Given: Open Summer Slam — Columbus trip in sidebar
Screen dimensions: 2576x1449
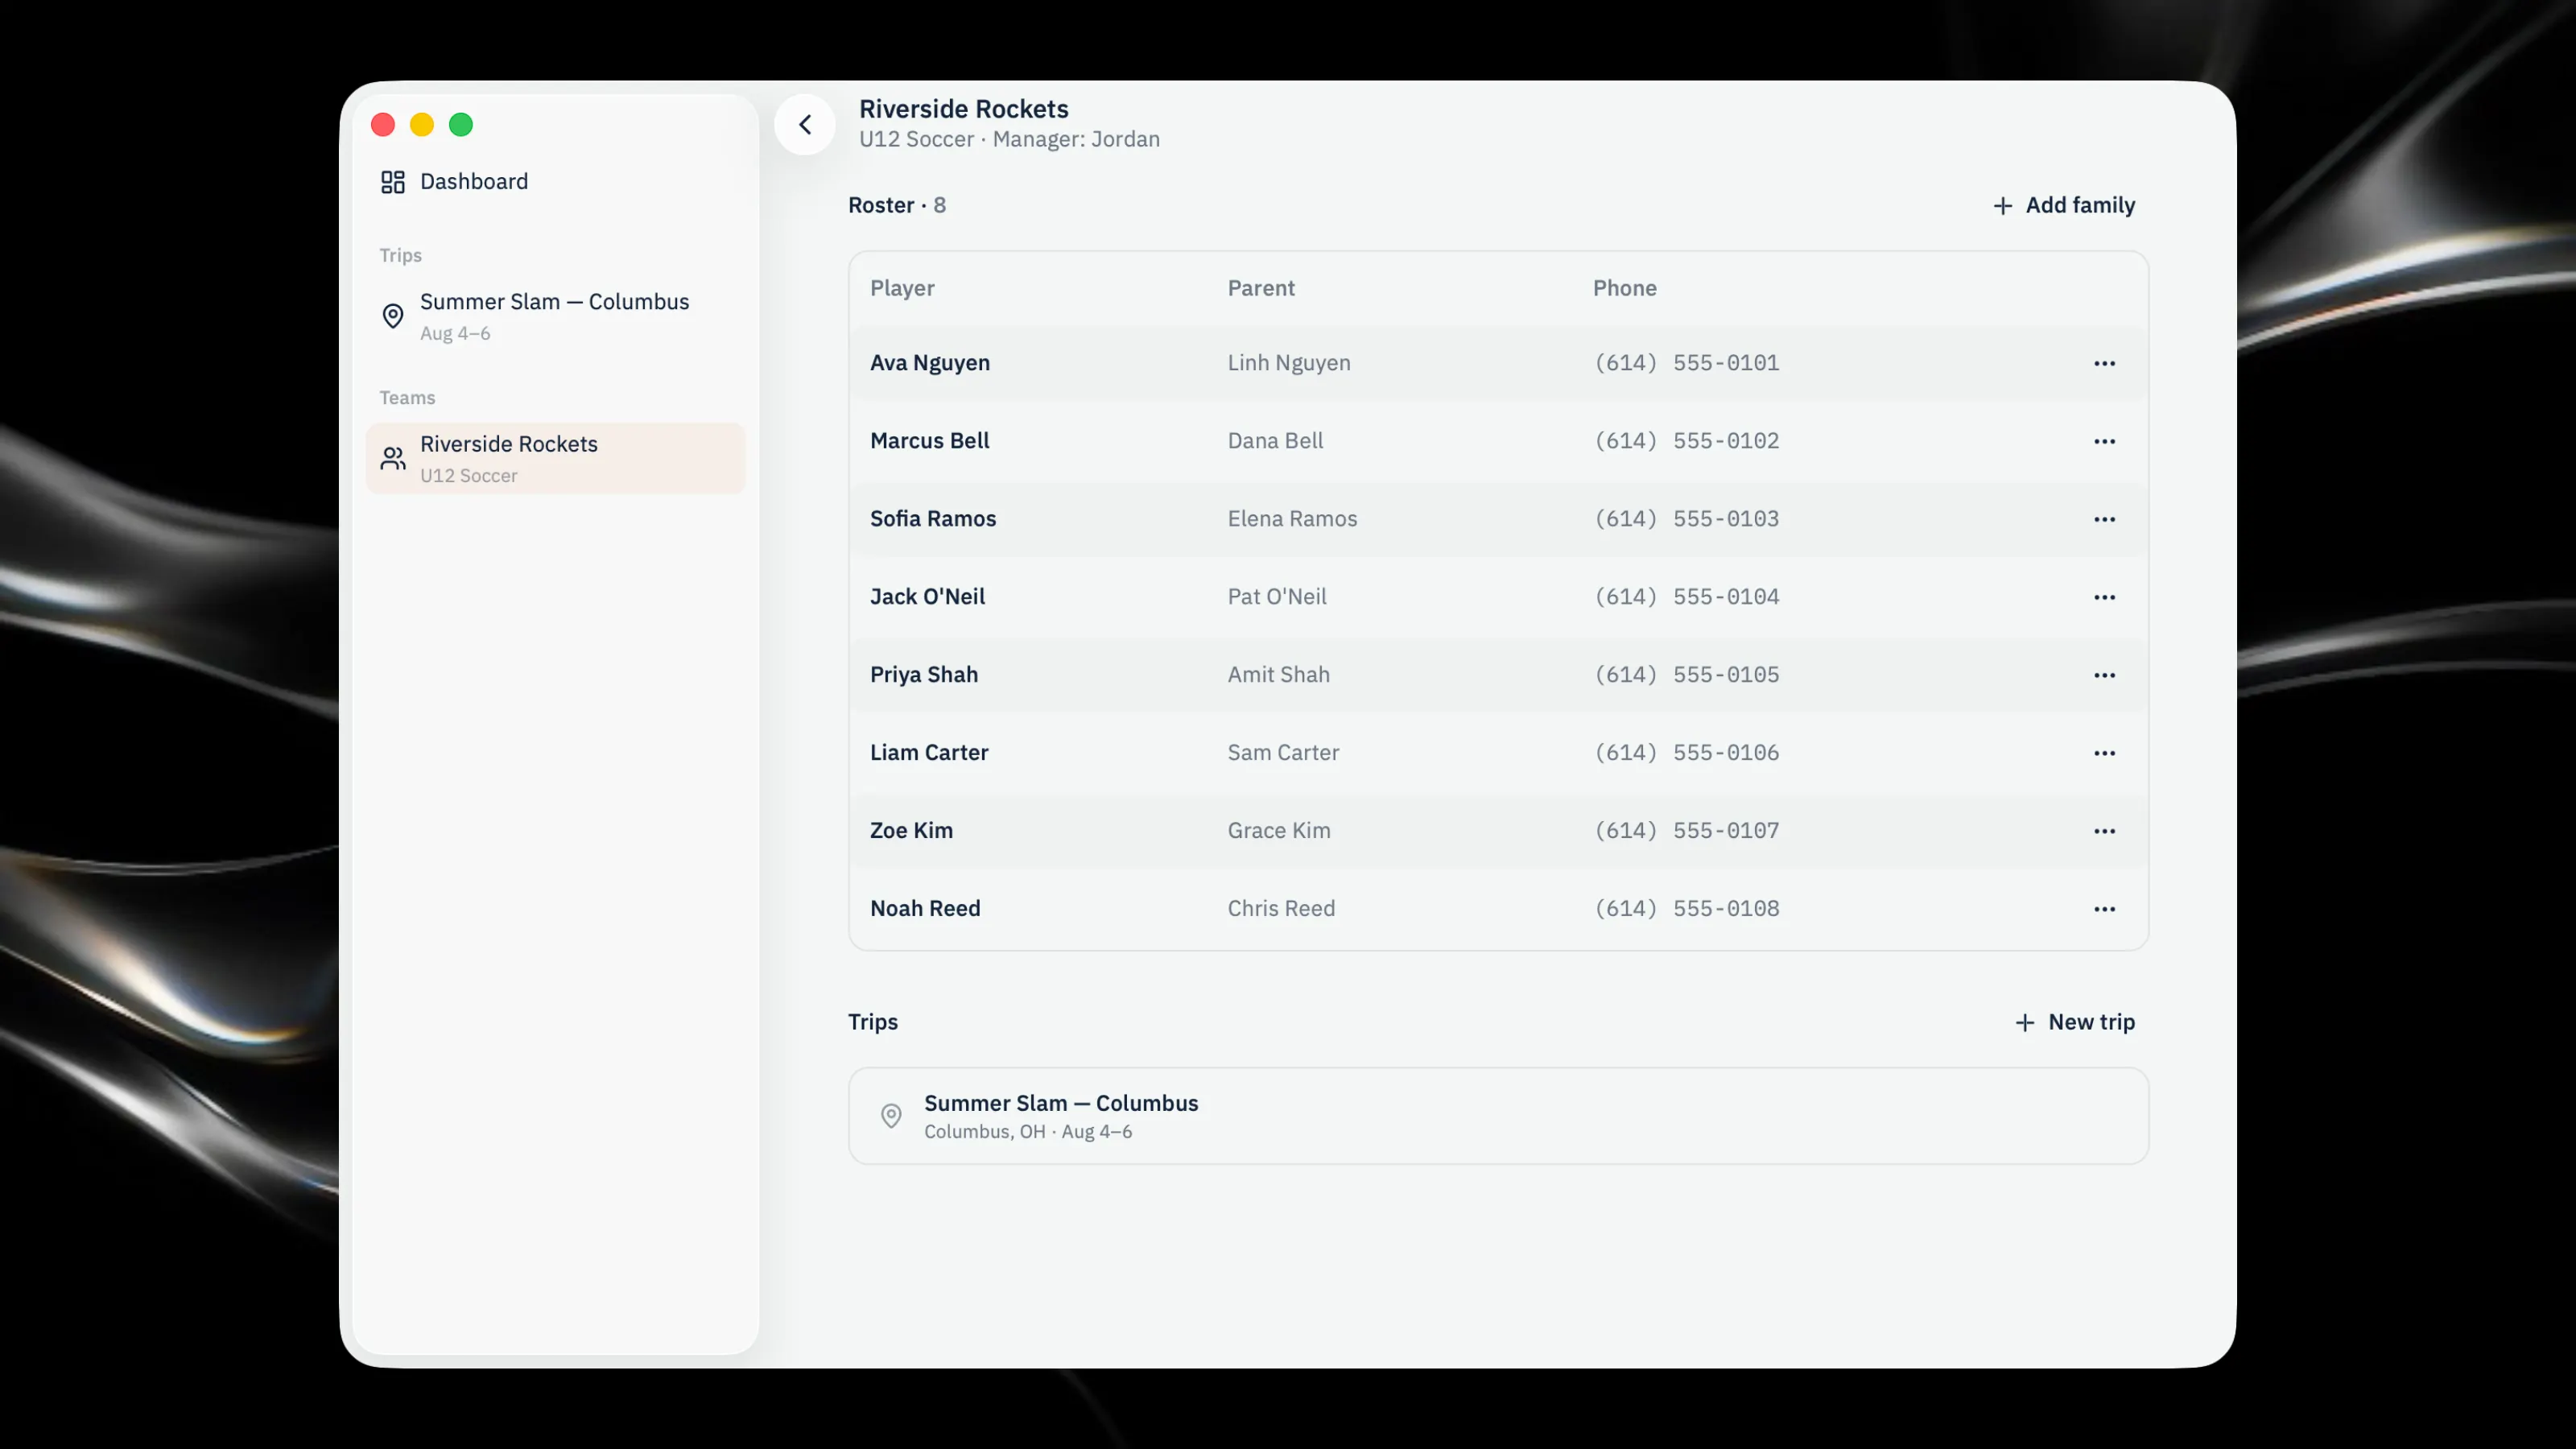Looking at the screenshot, I should [x=555, y=316].
